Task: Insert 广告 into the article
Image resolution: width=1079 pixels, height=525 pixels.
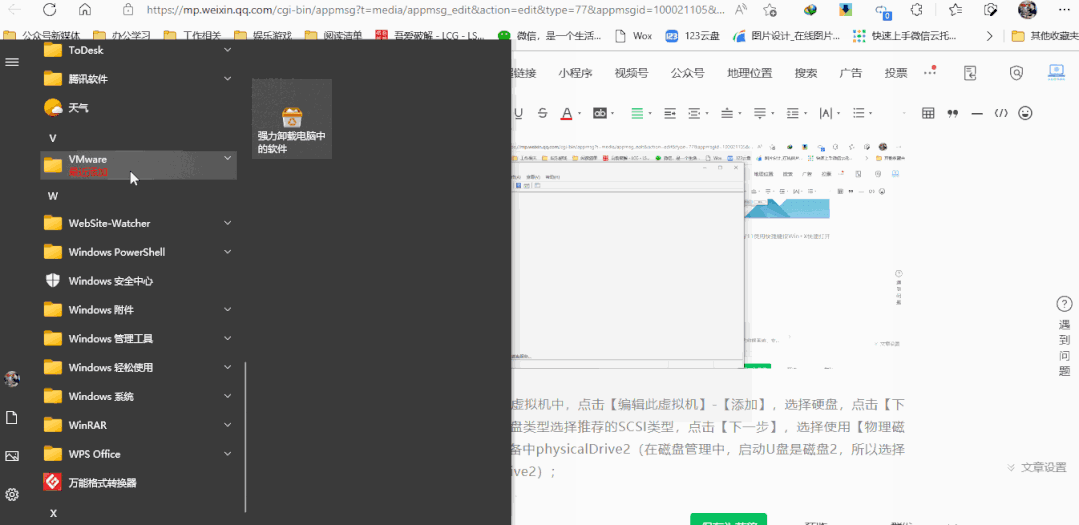Action: coord(851,73)
